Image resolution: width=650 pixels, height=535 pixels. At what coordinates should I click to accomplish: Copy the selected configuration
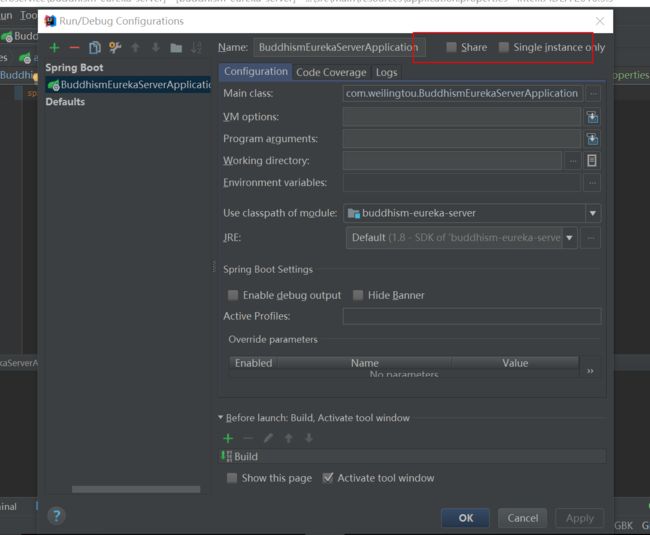(95, 48)
